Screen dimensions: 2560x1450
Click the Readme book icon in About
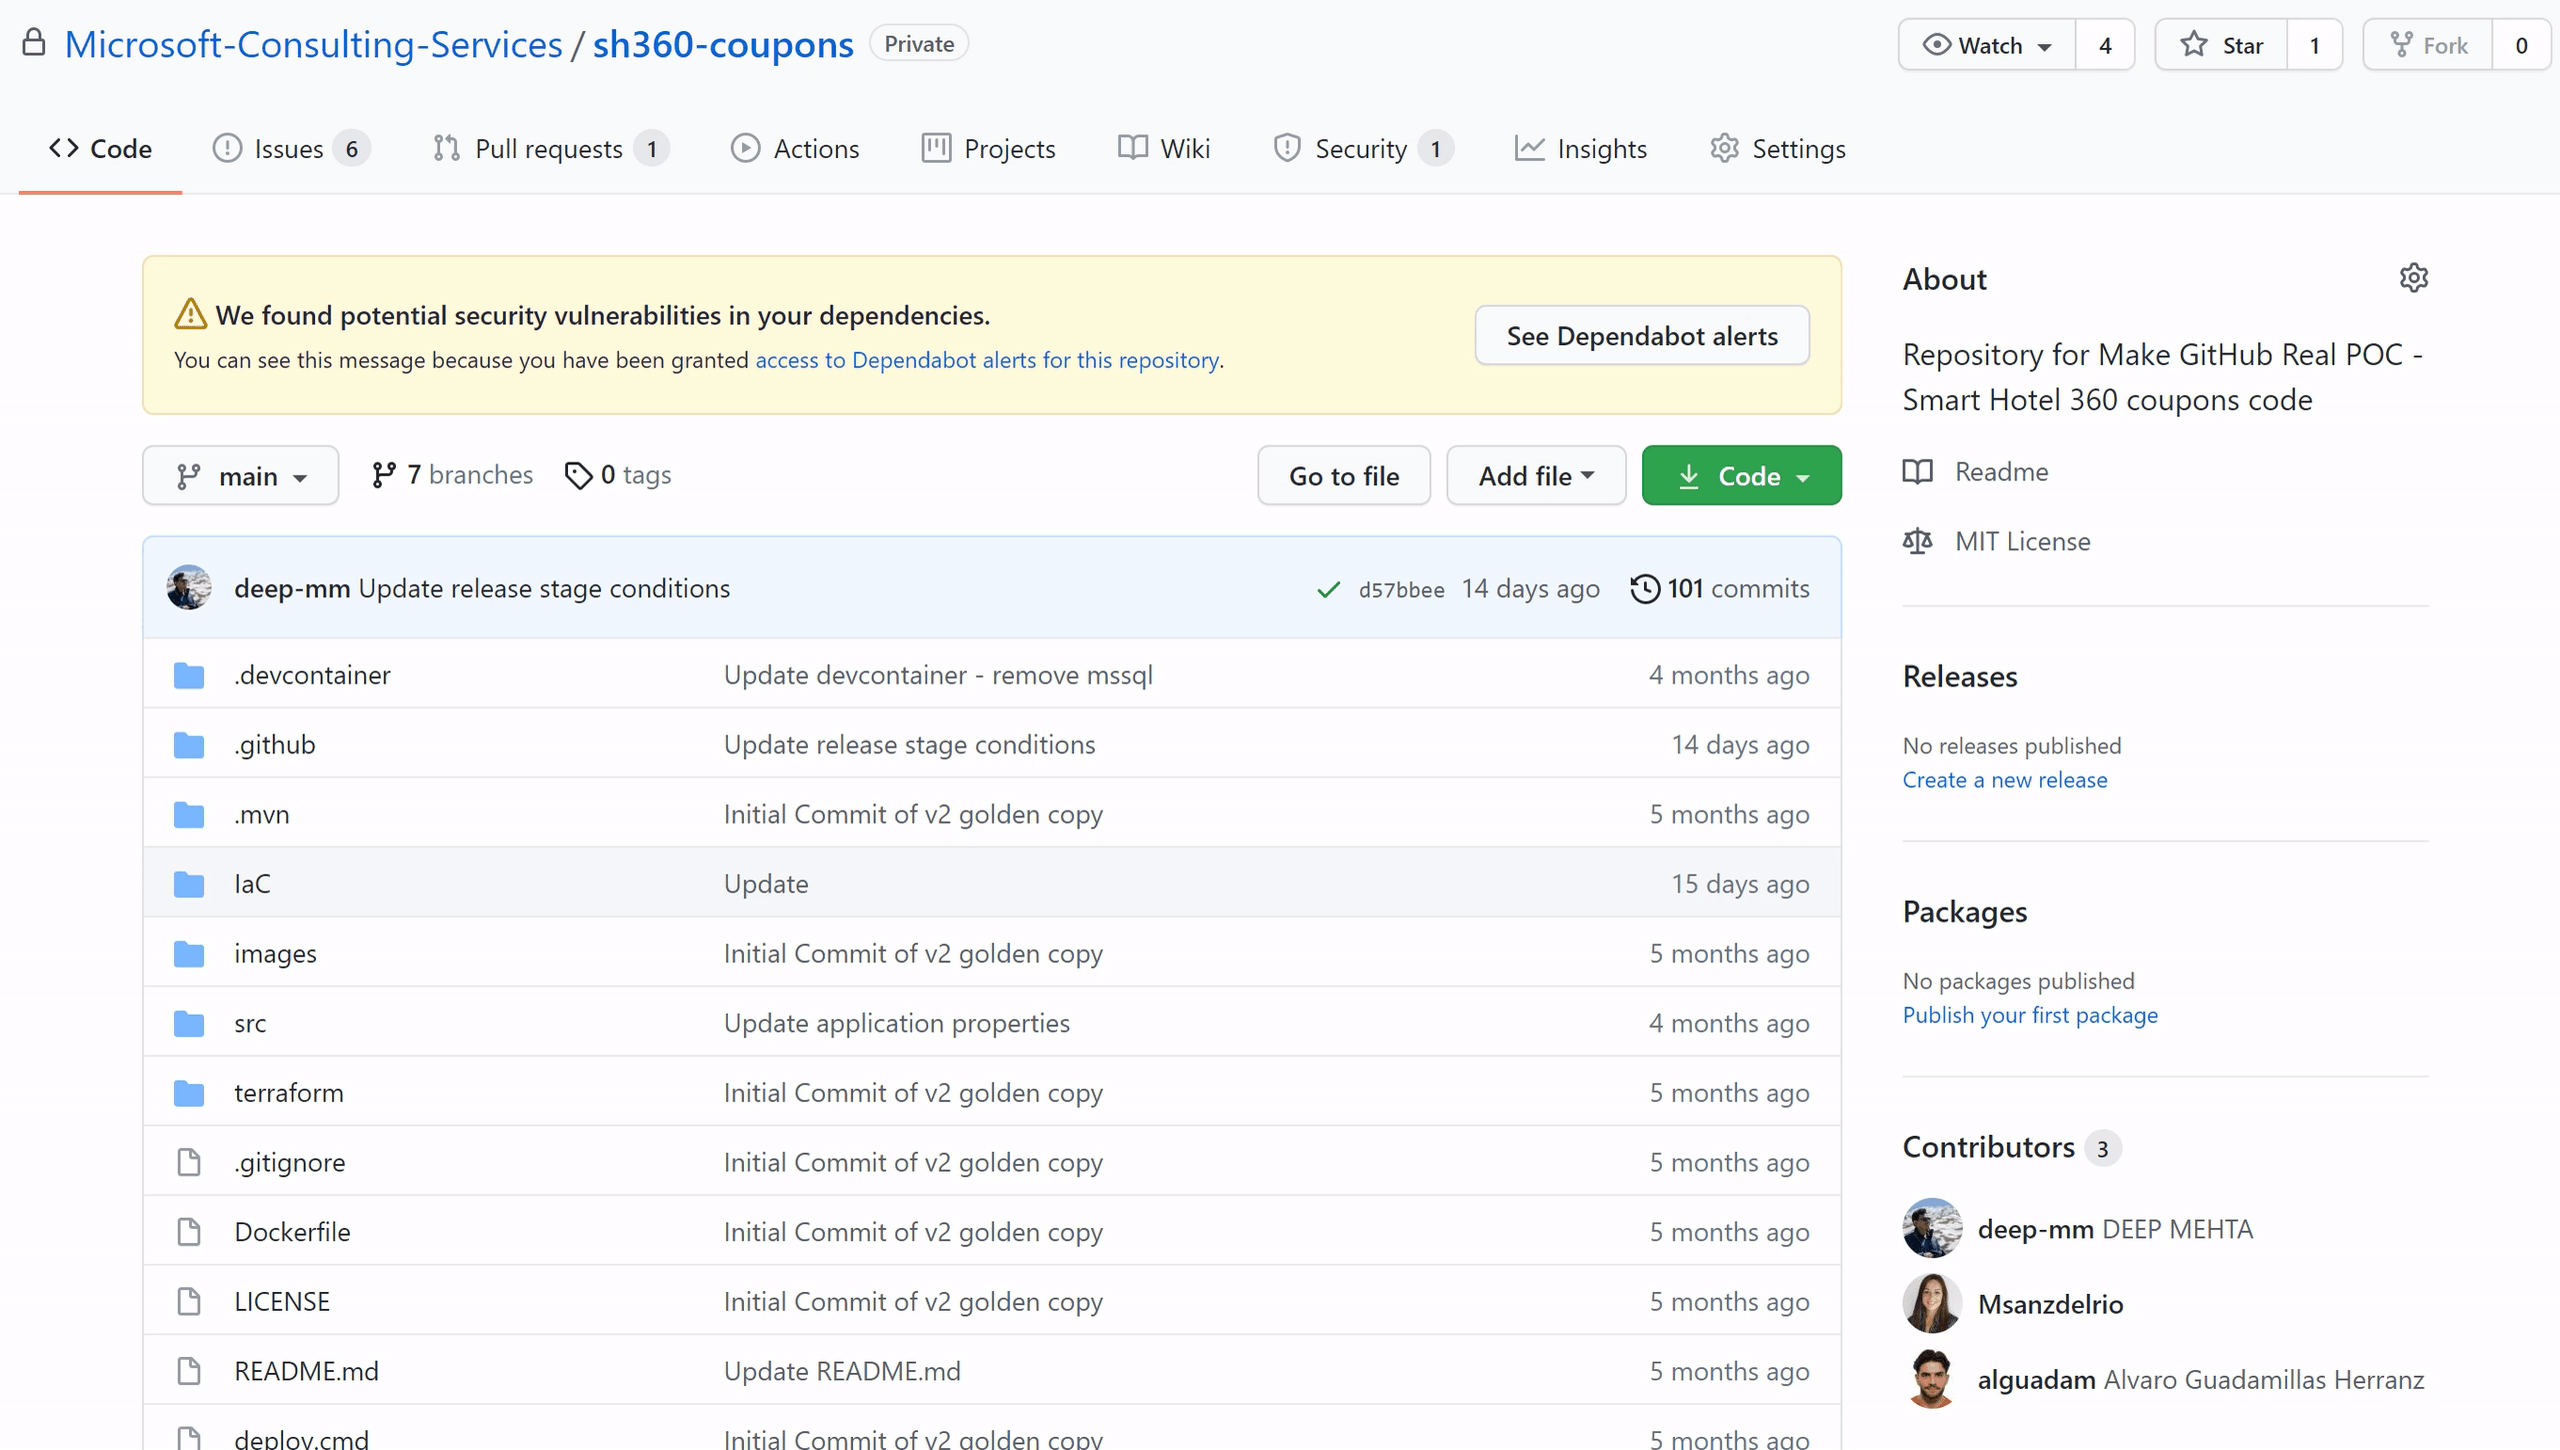coord(1917,472)
